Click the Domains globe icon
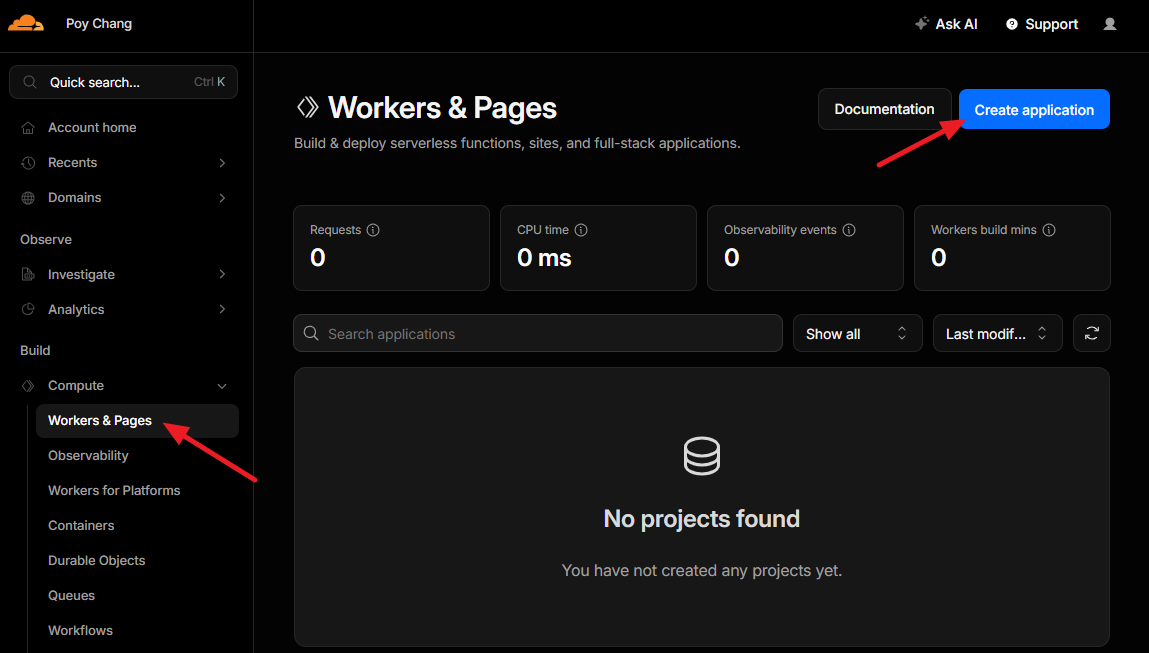The image size is (1149, 653). click(x=28, y=198)
